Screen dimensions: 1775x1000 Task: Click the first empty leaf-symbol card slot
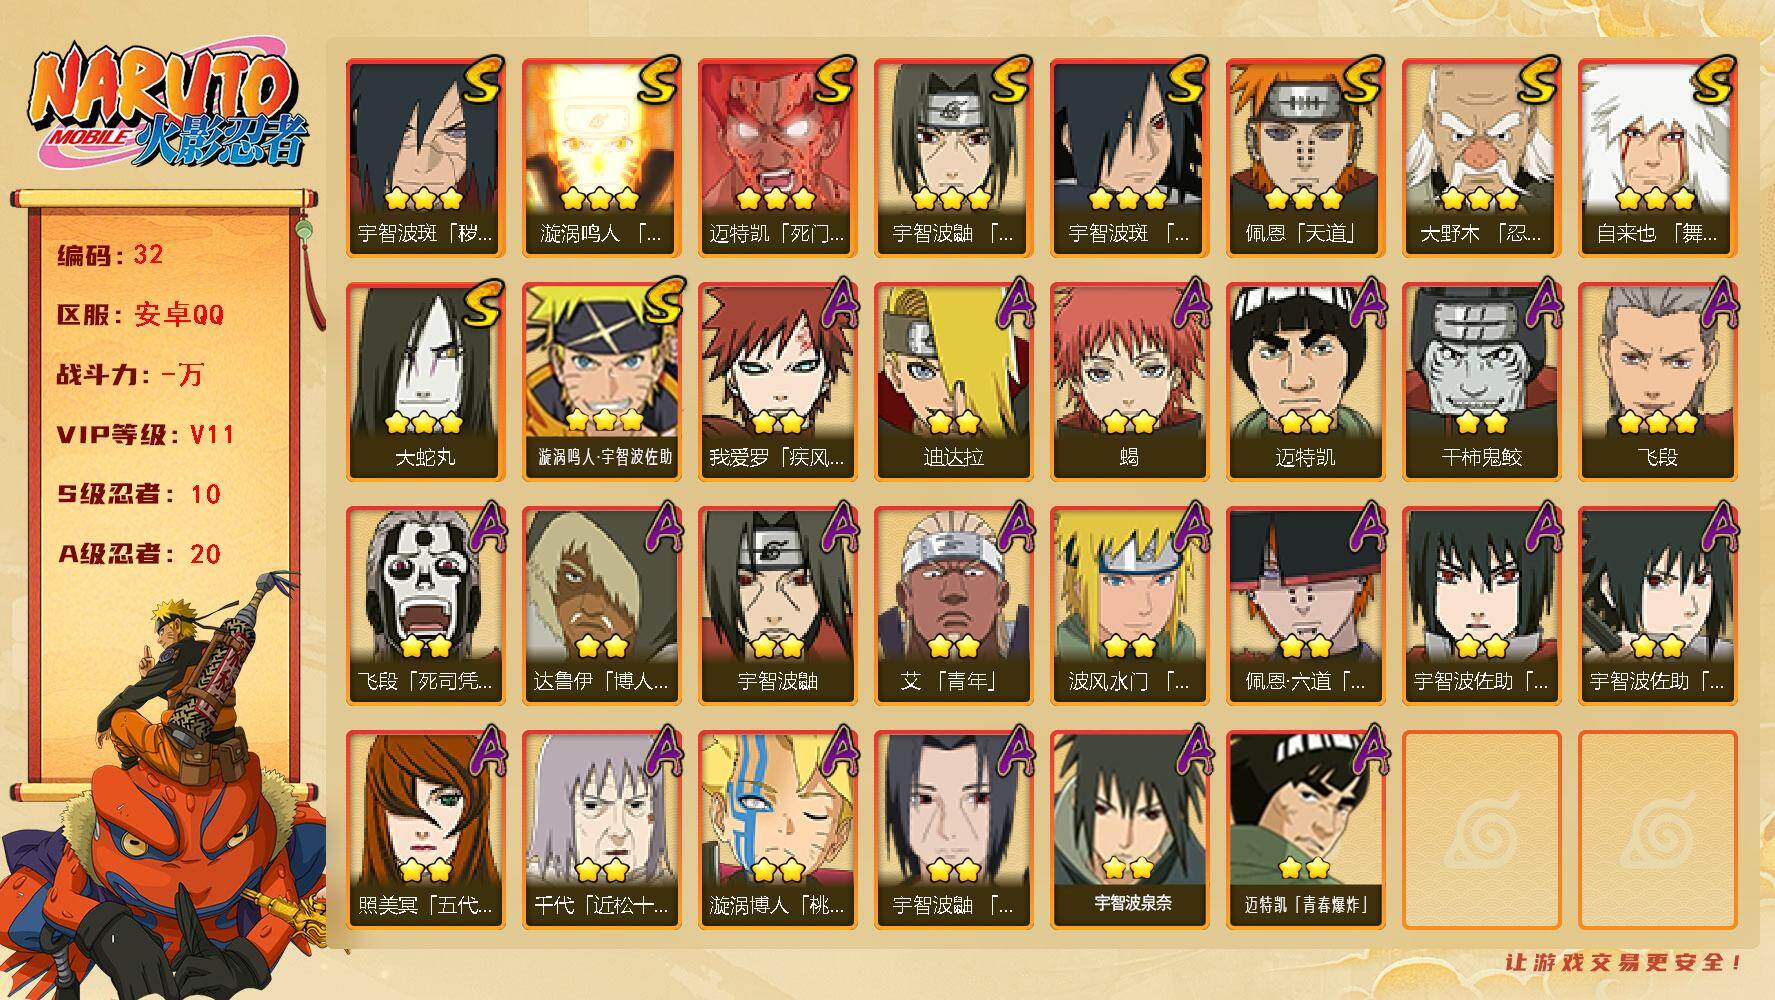click(x=1481, y=830)
